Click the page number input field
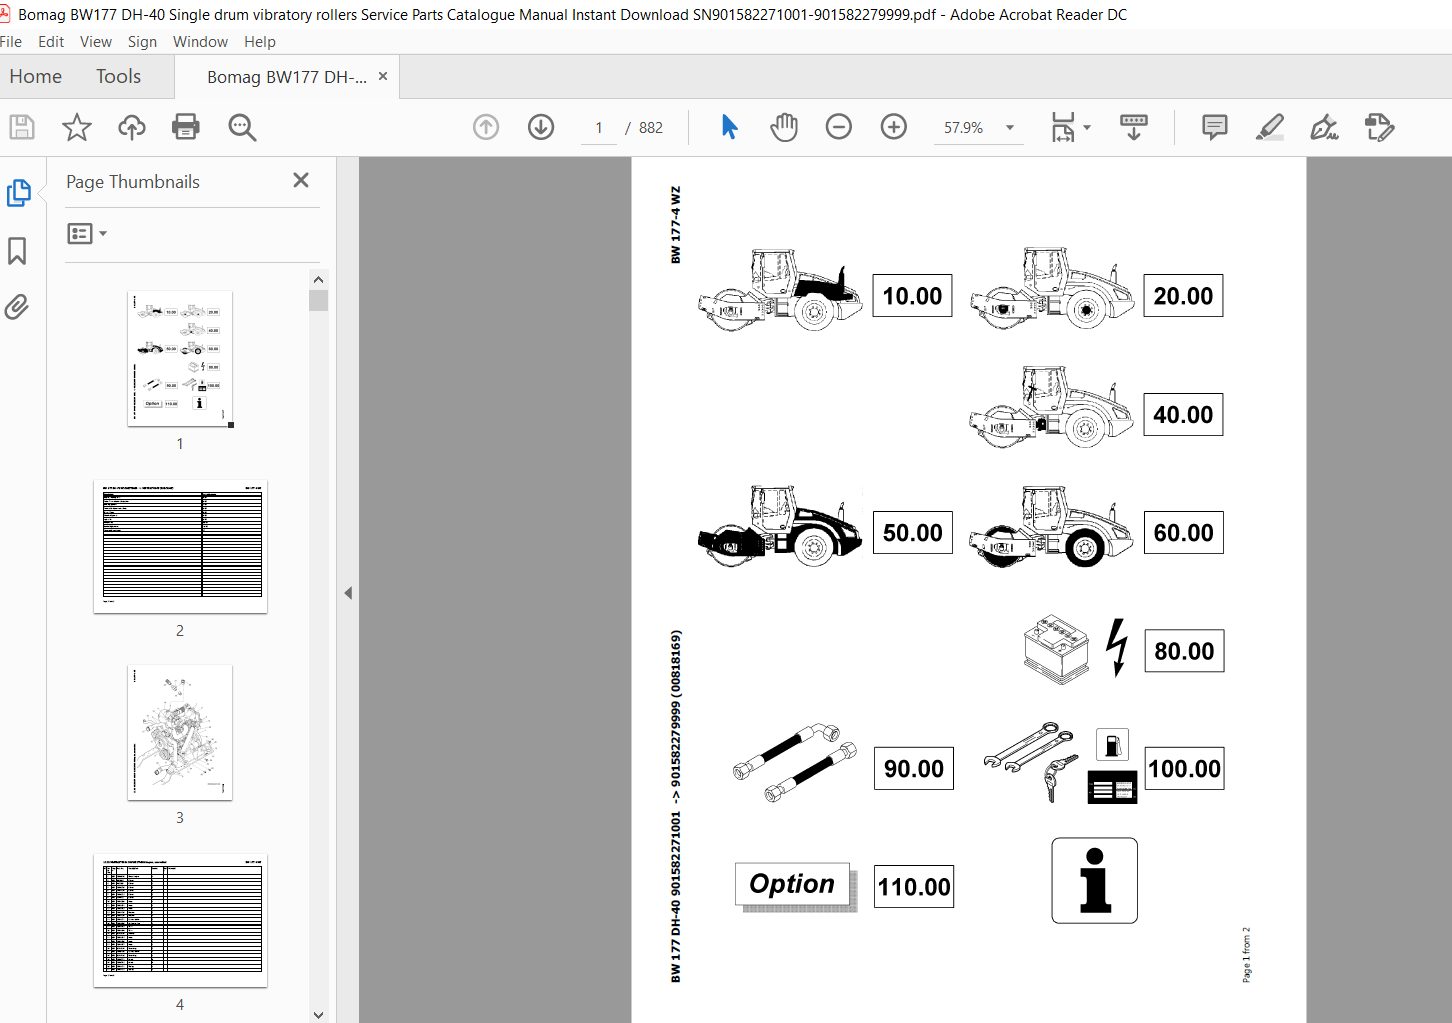 pyautogui.click(x=599, y=128)
